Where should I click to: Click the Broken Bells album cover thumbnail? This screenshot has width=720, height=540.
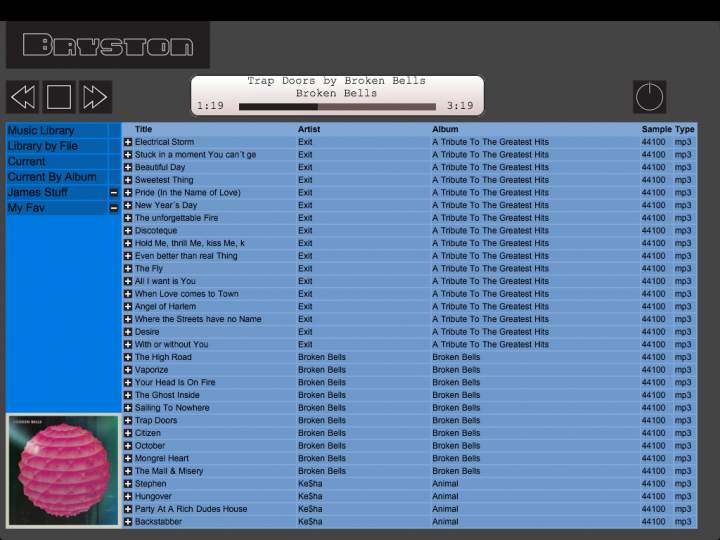63,470
